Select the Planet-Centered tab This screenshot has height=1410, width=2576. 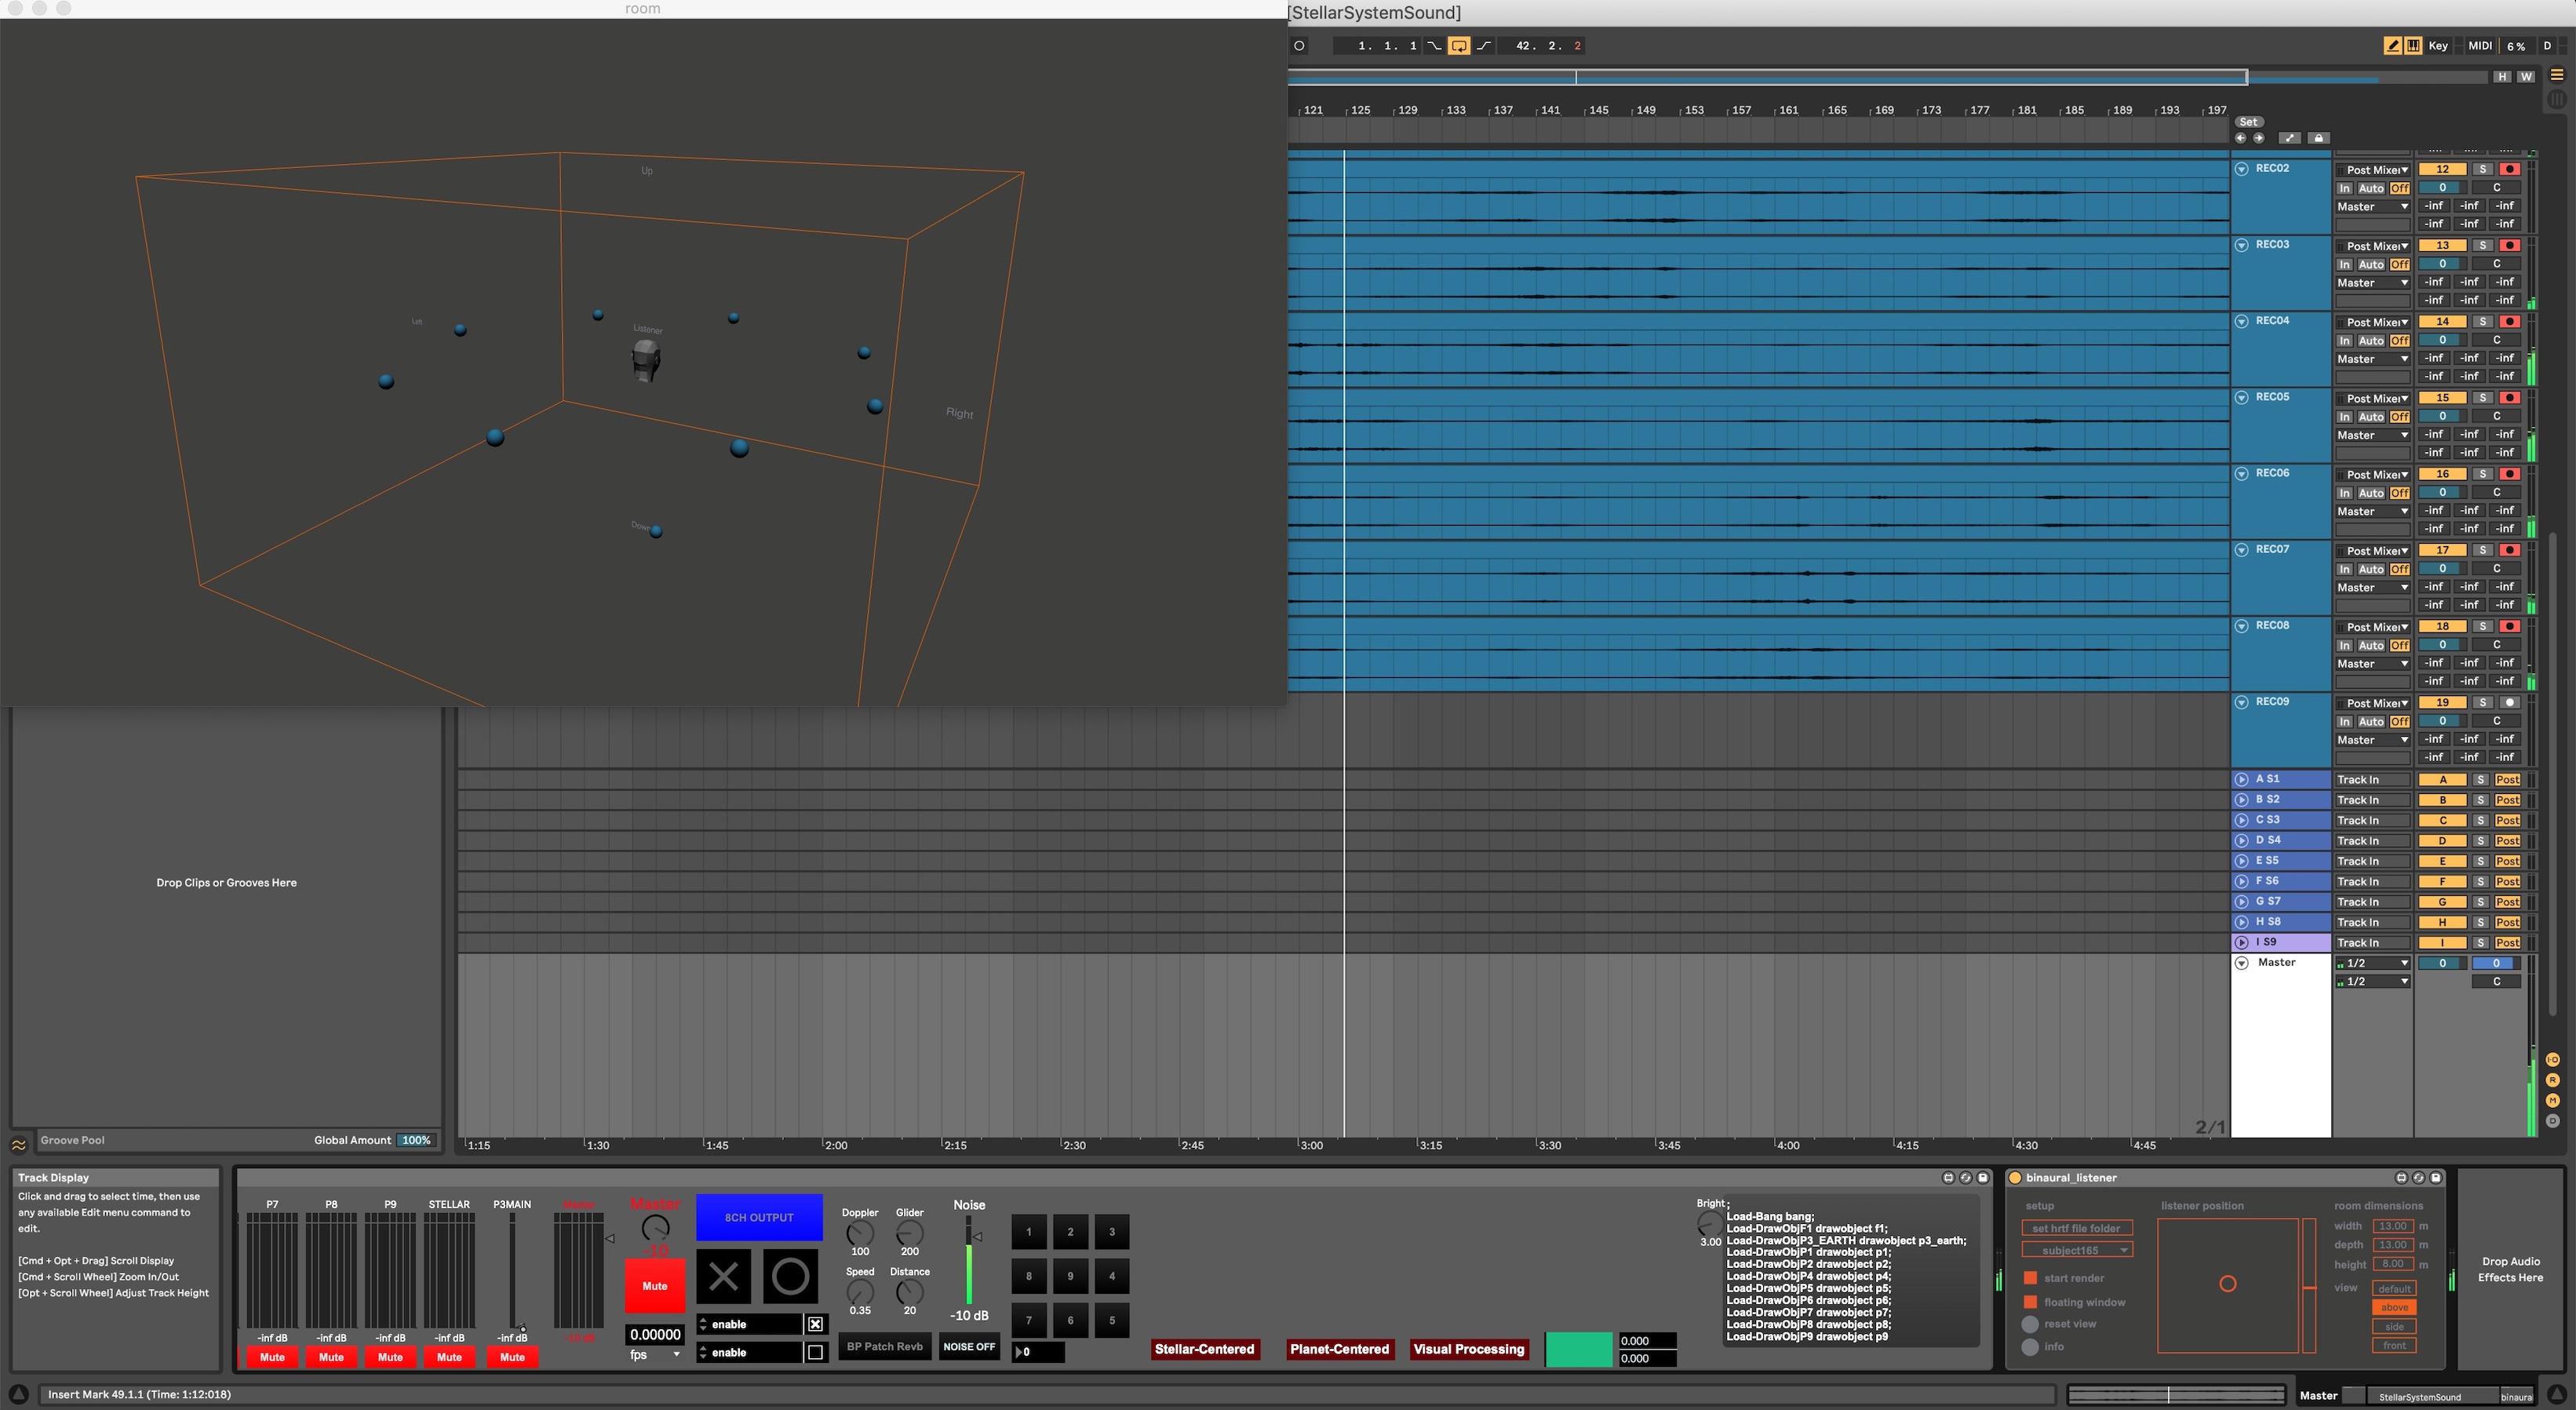coord(1339,1349)
